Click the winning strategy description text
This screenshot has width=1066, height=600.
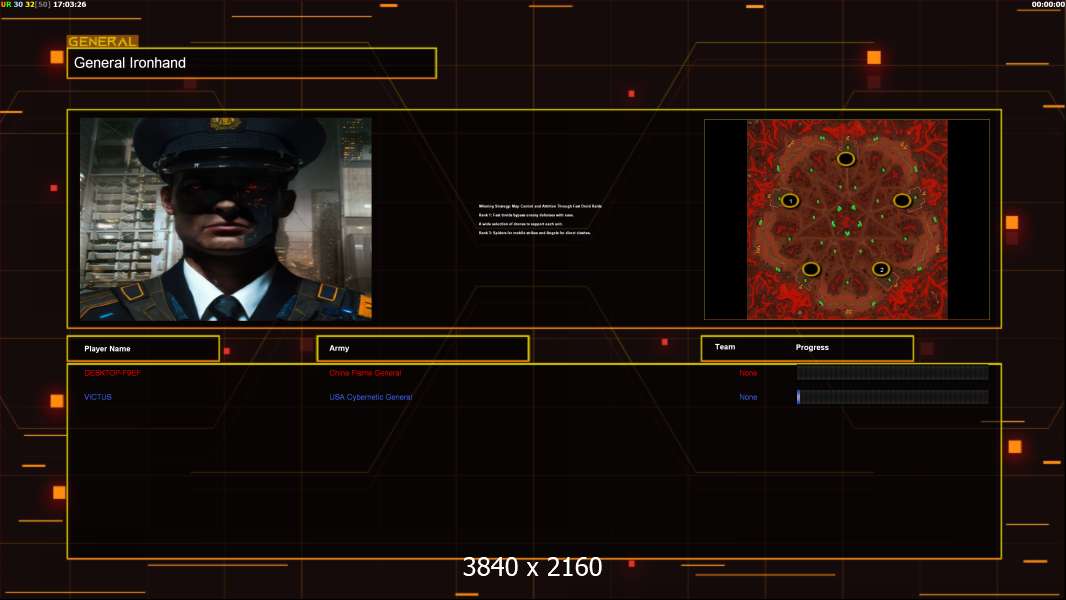pos(540,219)
